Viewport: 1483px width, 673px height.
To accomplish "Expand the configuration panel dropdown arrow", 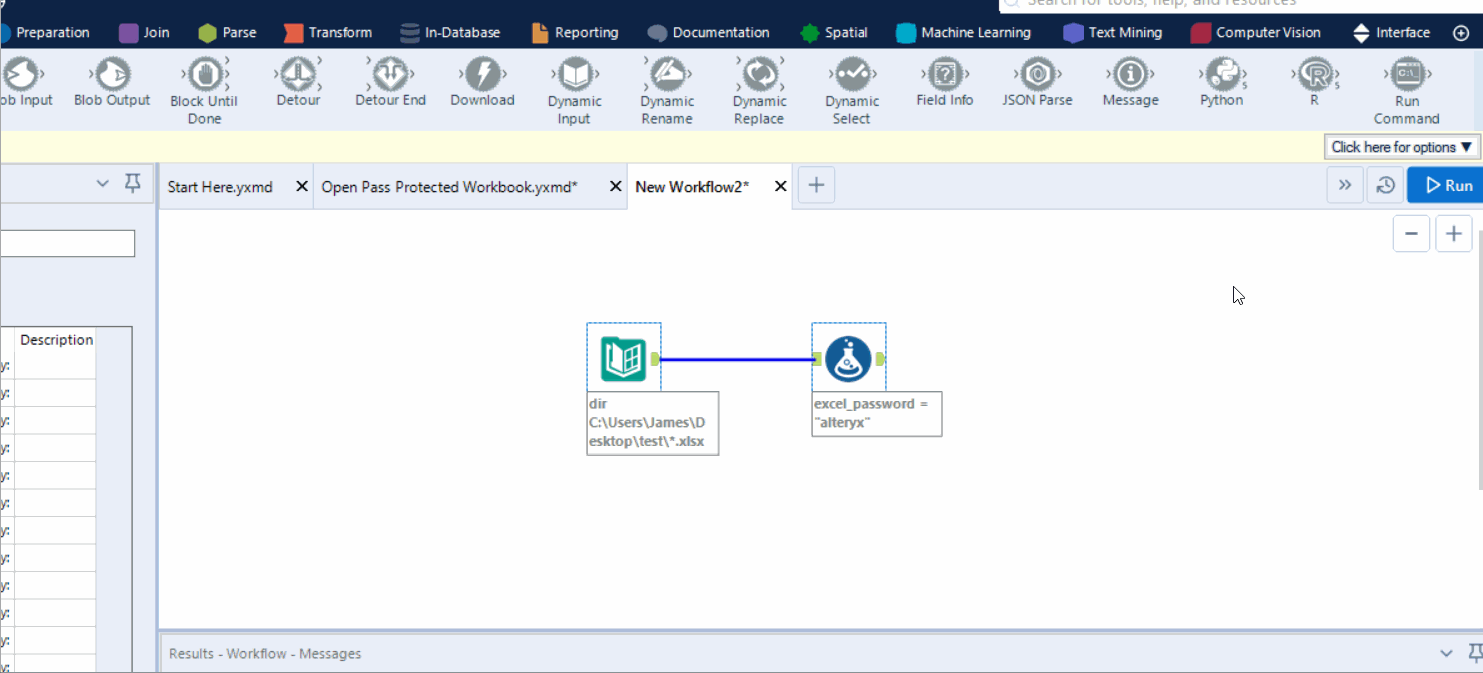I will click(102, 184).
